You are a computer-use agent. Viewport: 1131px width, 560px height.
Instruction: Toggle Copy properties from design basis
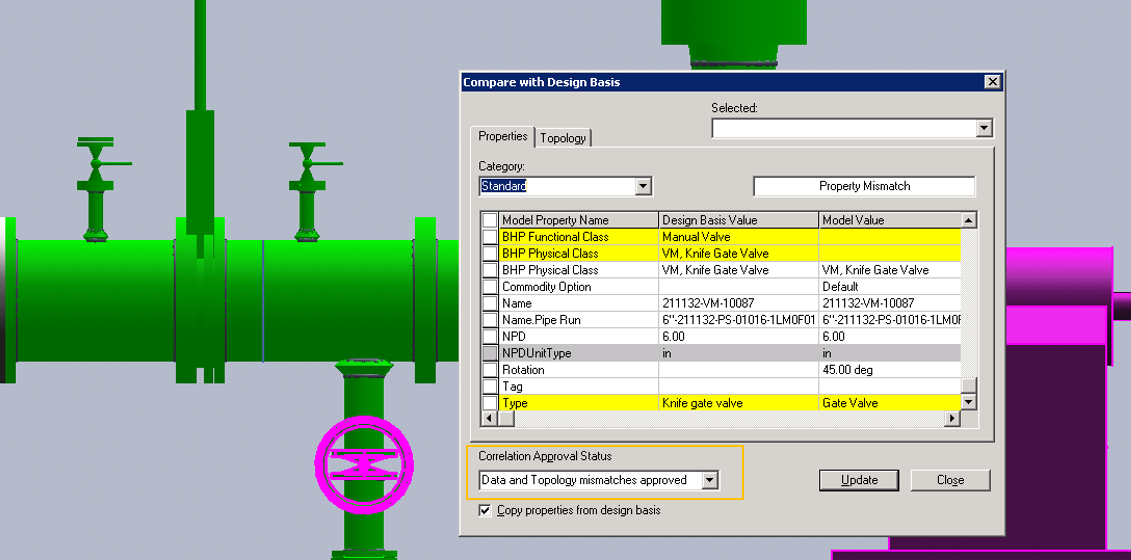[x=485, y=510]
